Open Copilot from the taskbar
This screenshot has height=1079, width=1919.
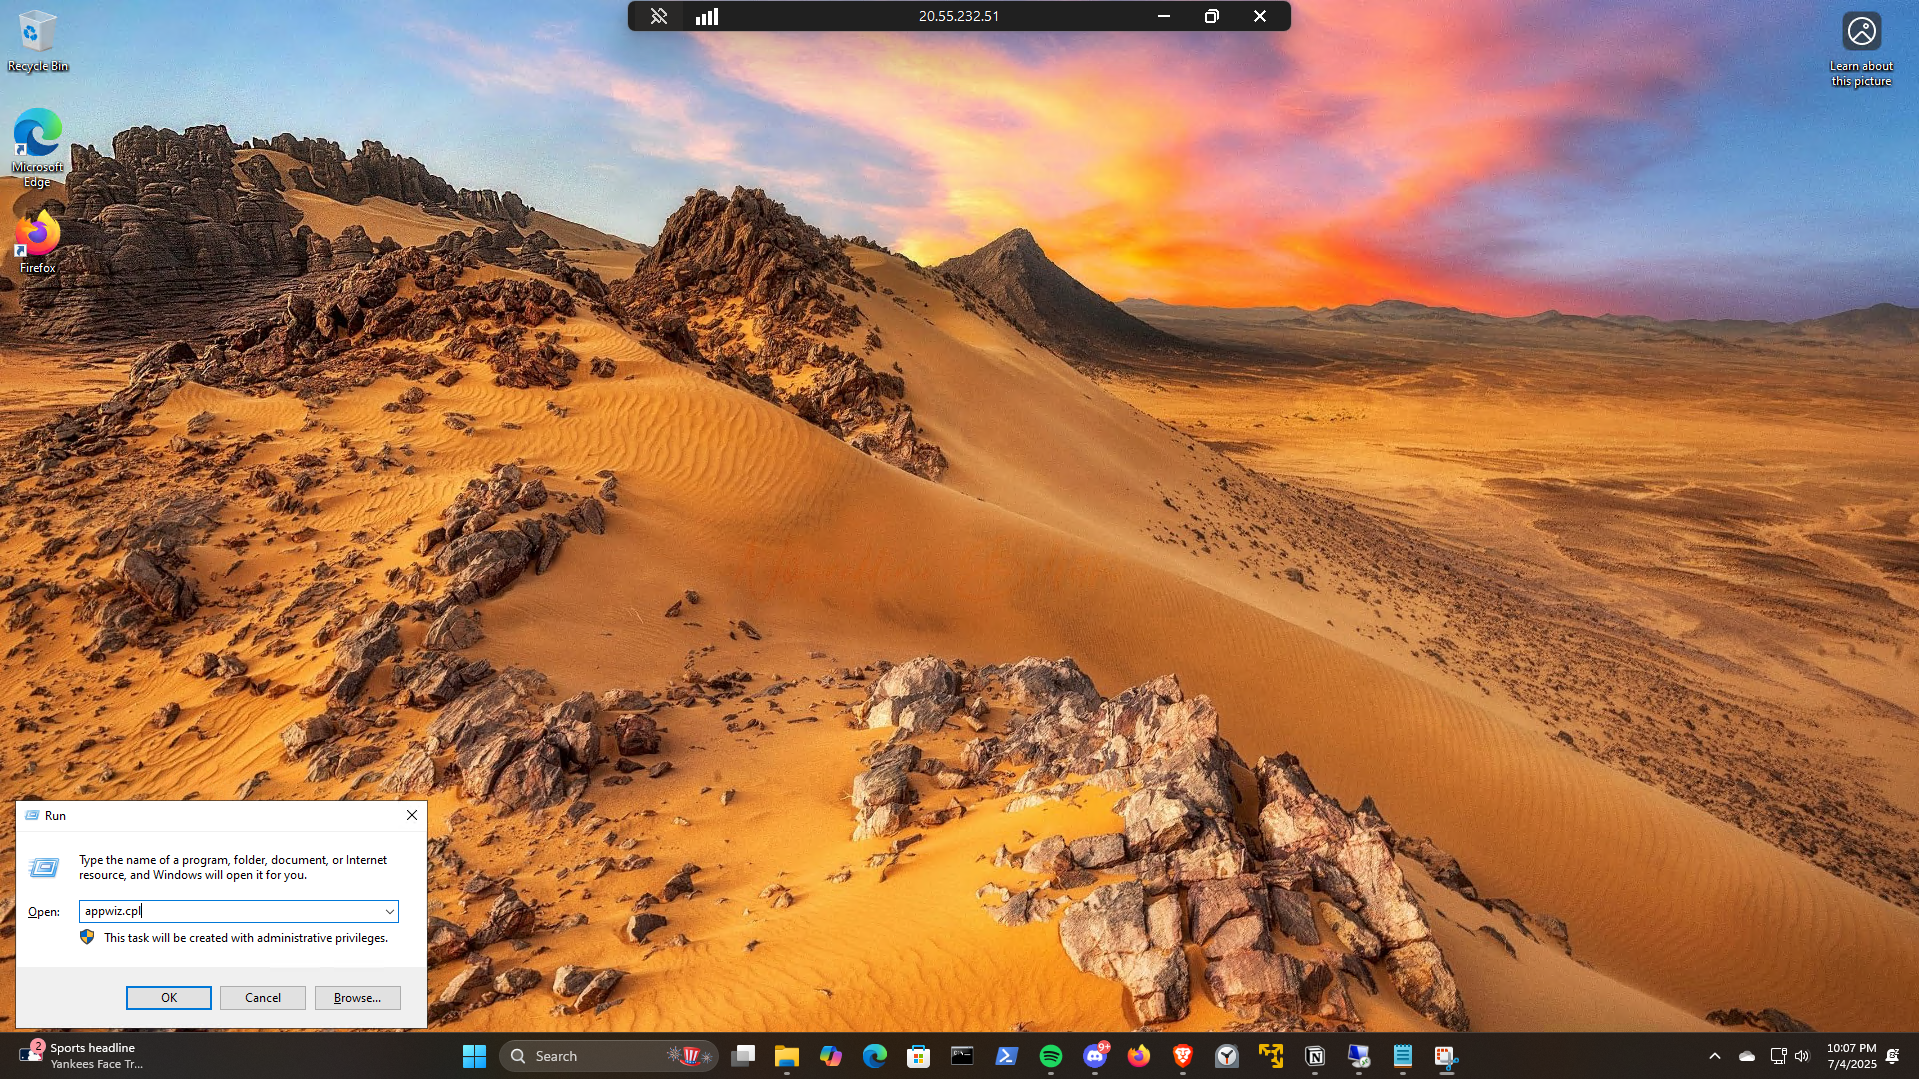(x=830, y=1056)
